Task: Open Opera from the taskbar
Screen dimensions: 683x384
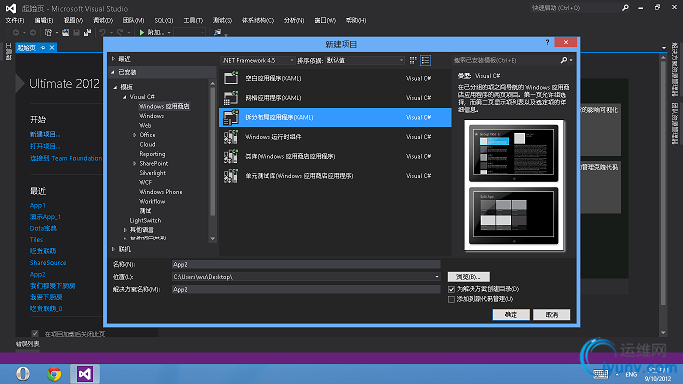Action: [x=23, y=374]
